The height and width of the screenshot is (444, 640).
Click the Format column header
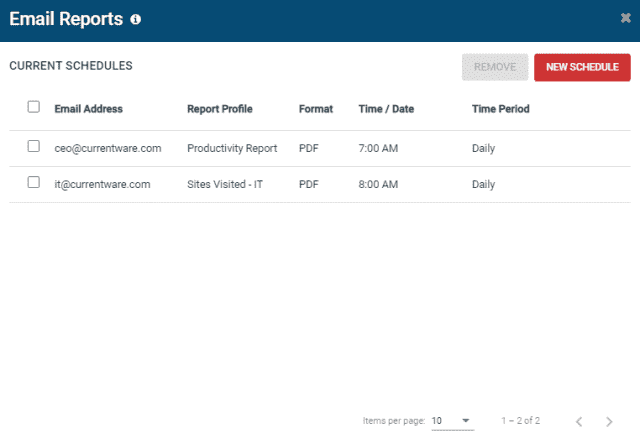[316, 109]
